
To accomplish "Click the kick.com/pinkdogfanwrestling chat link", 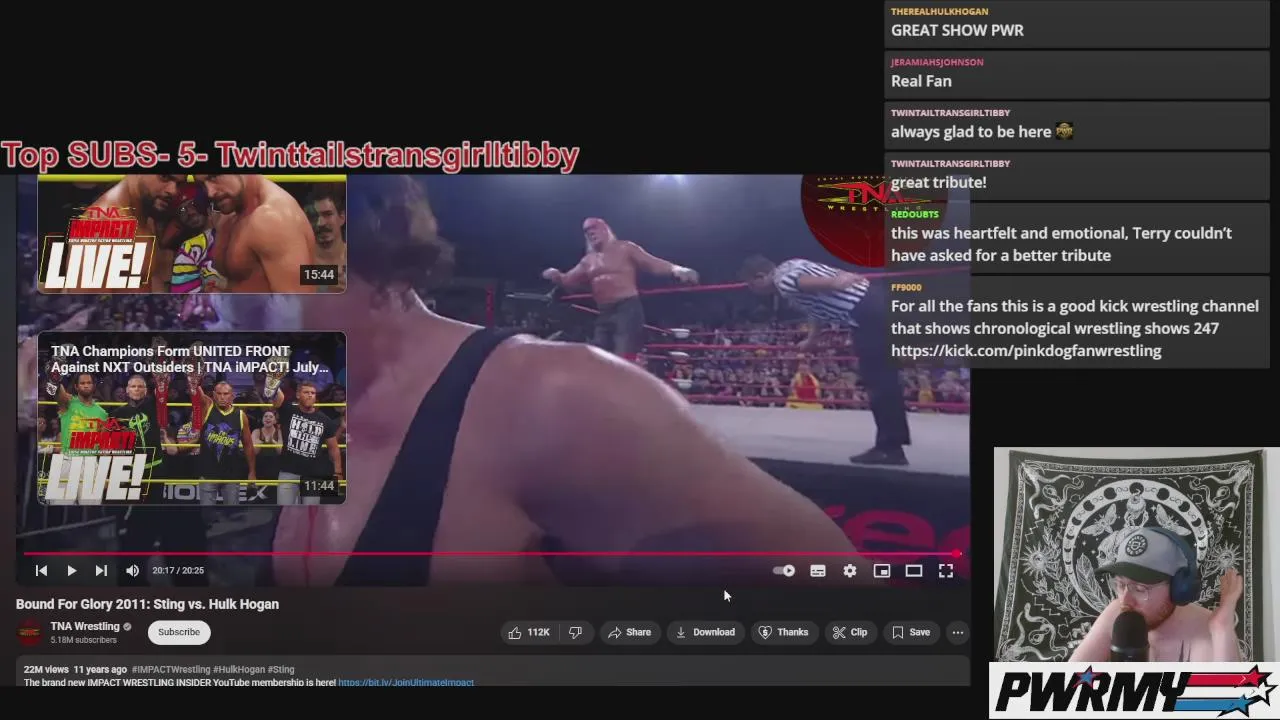I will (x=1026, y=350).
